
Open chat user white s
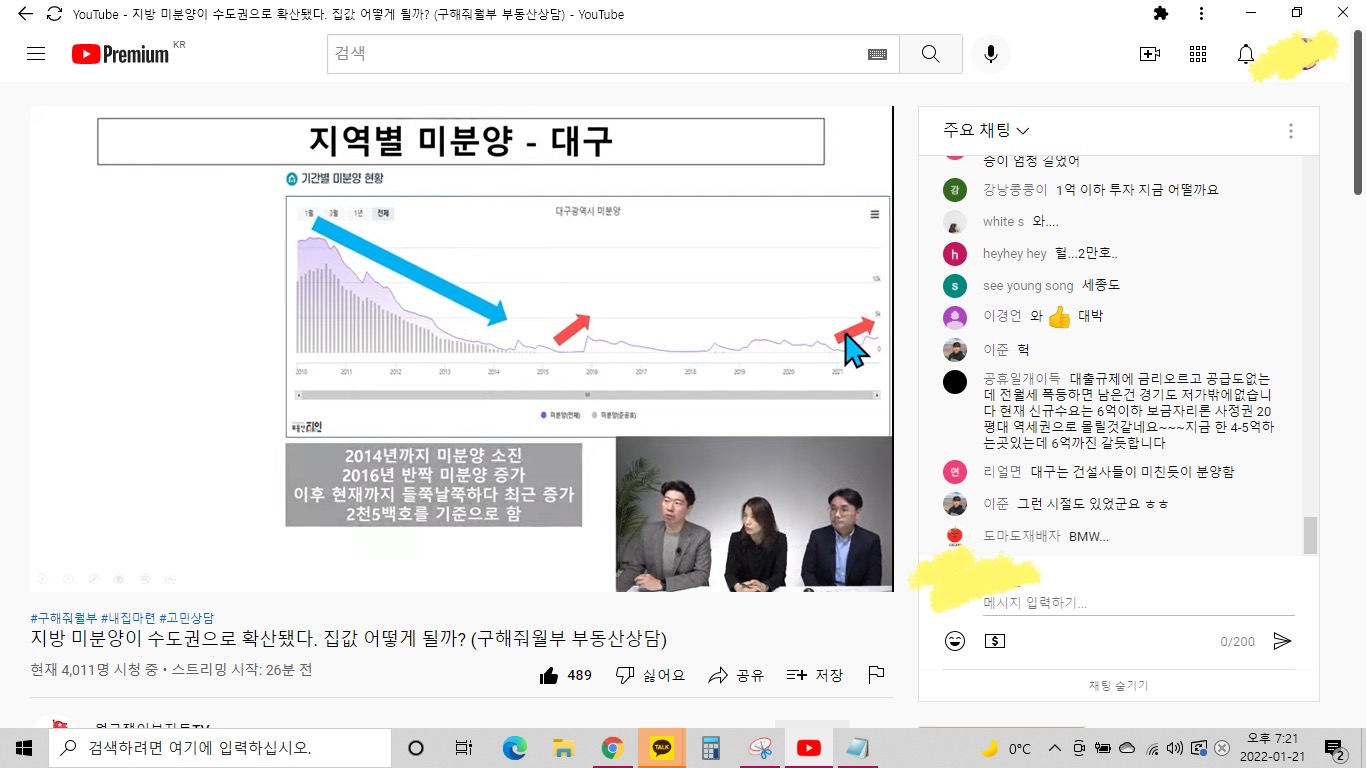click(1004, 222)
